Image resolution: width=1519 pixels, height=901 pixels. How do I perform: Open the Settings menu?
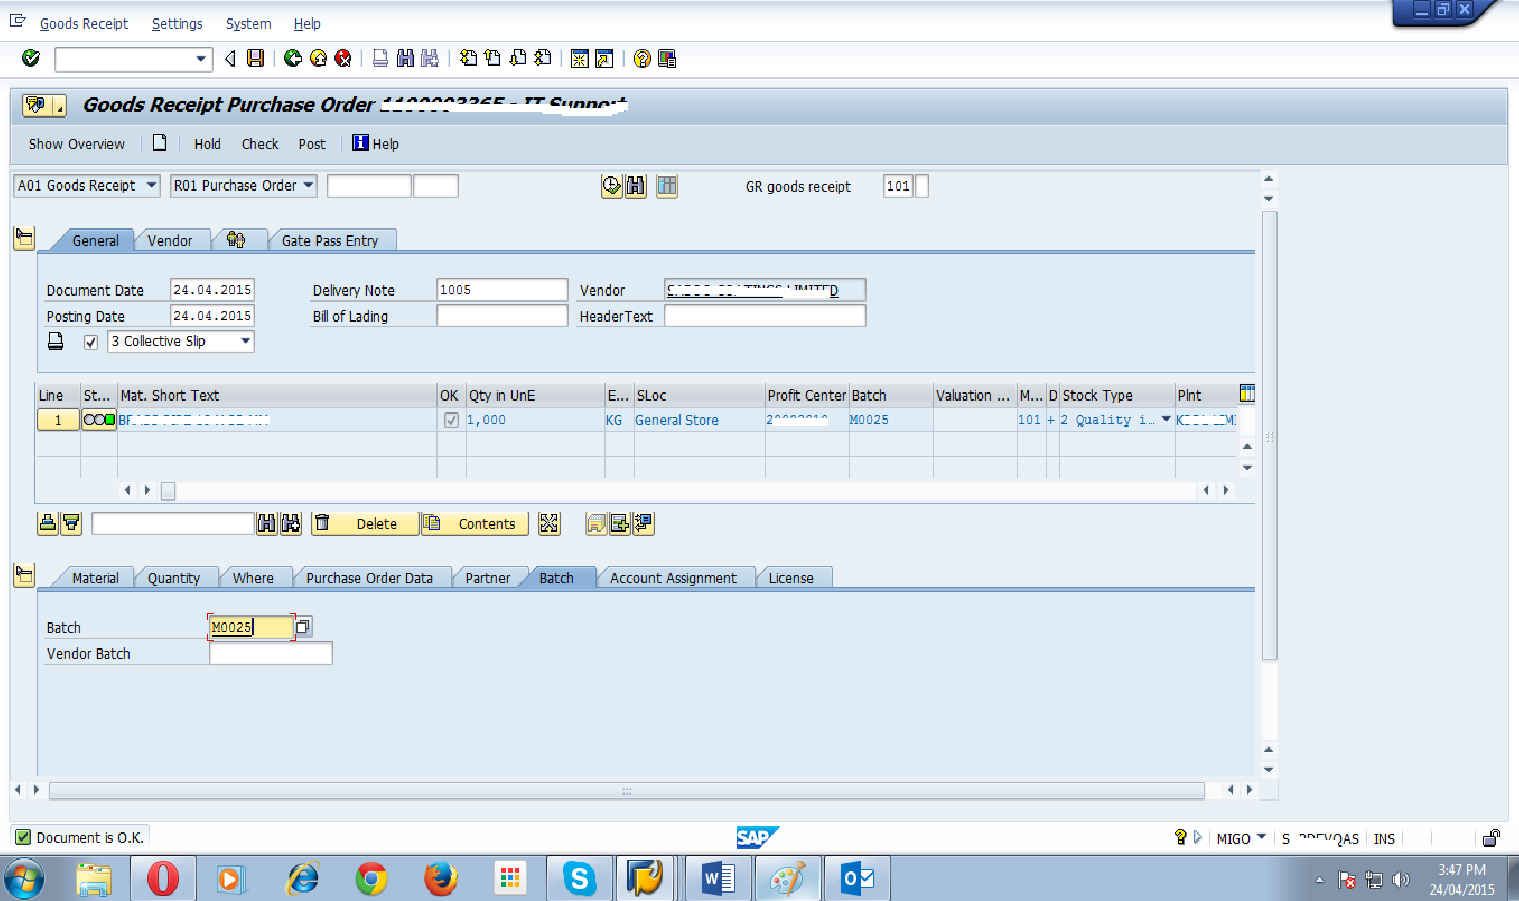click(176, 23)
